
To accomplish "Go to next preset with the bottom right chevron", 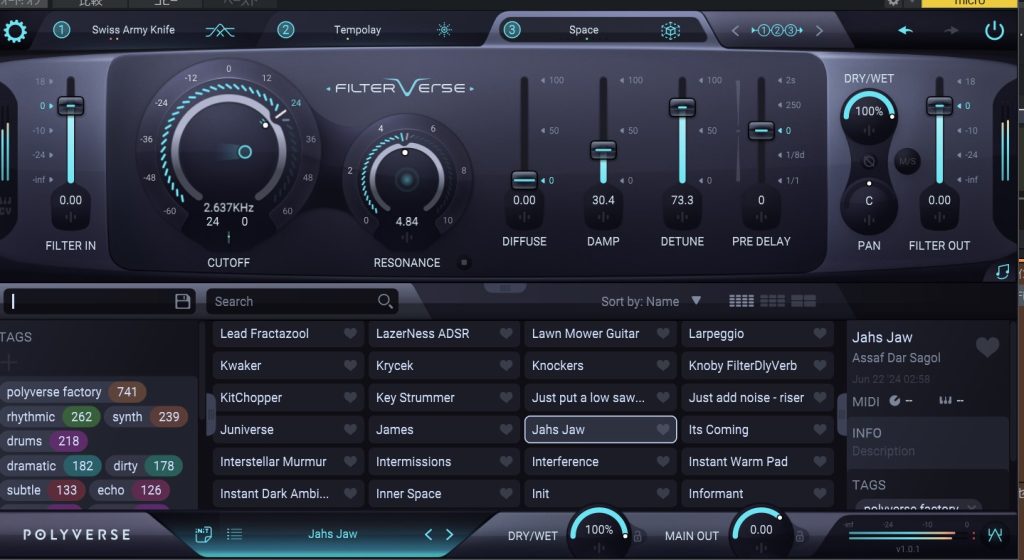I will click(x=449, y=535).
